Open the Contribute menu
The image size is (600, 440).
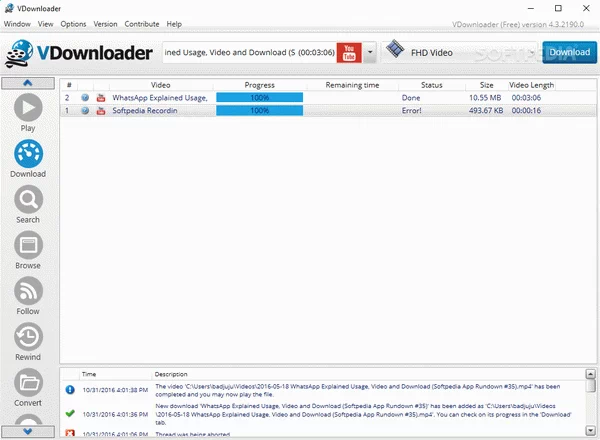tap(142, 24)
